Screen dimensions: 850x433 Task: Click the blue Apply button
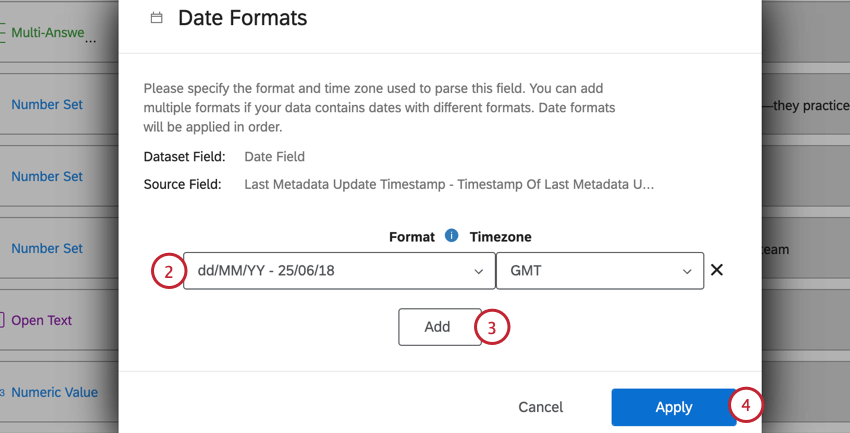pos(673,407)
